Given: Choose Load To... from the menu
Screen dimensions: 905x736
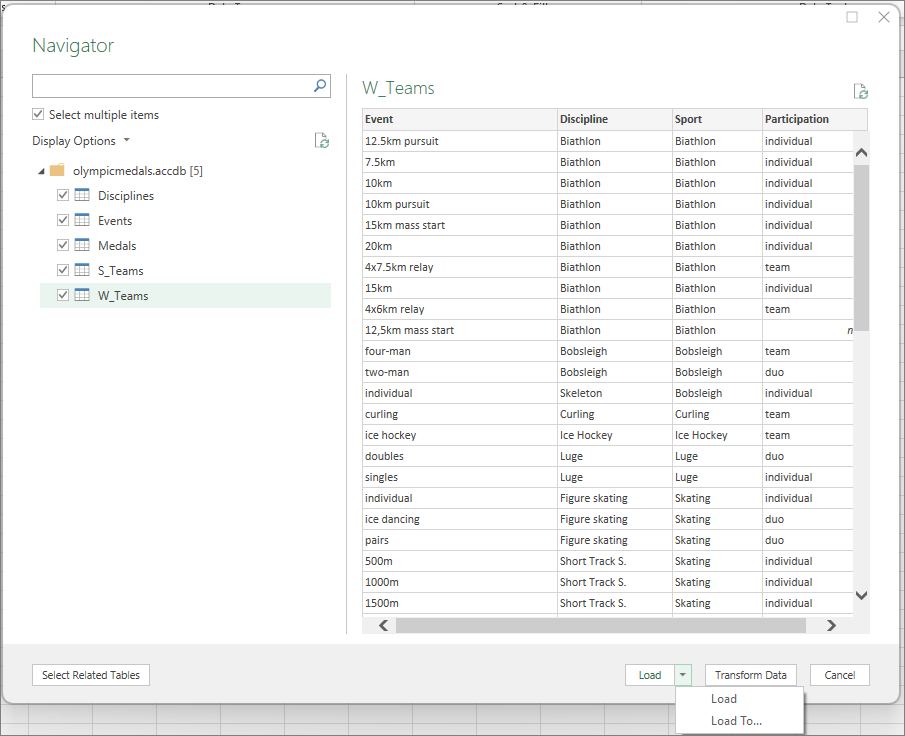Looking at the screenshot, I should click(736, 721).
